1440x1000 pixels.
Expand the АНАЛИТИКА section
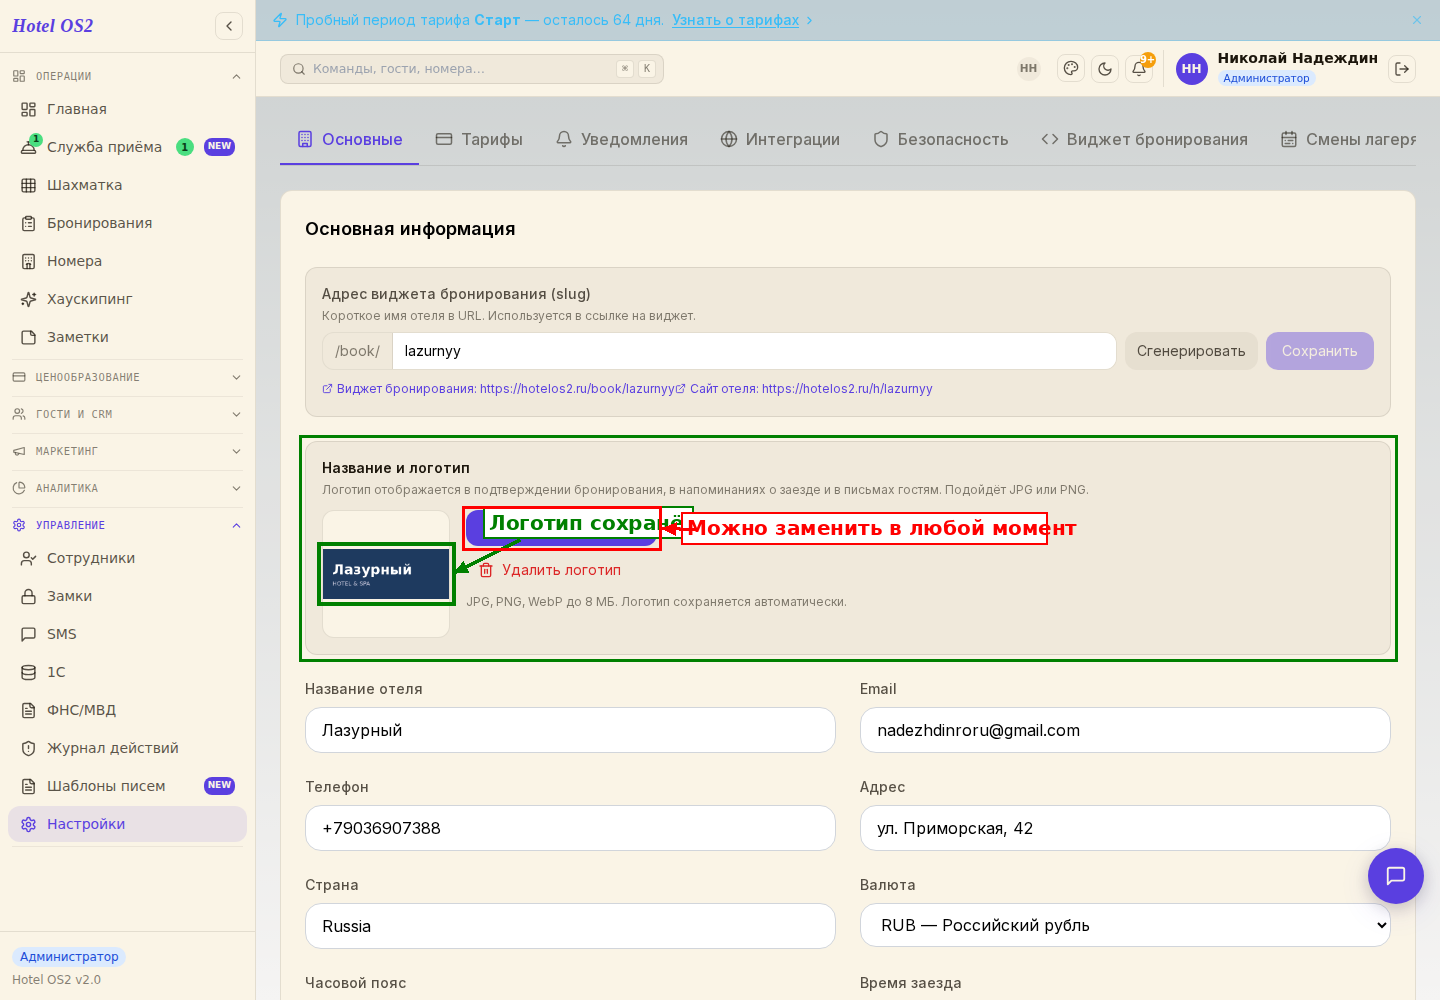pyautogui.click(x=127, y=488)
